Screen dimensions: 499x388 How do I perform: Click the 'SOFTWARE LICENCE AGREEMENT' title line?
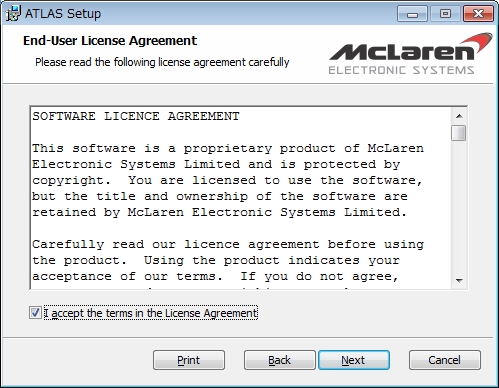click(136, 116)
